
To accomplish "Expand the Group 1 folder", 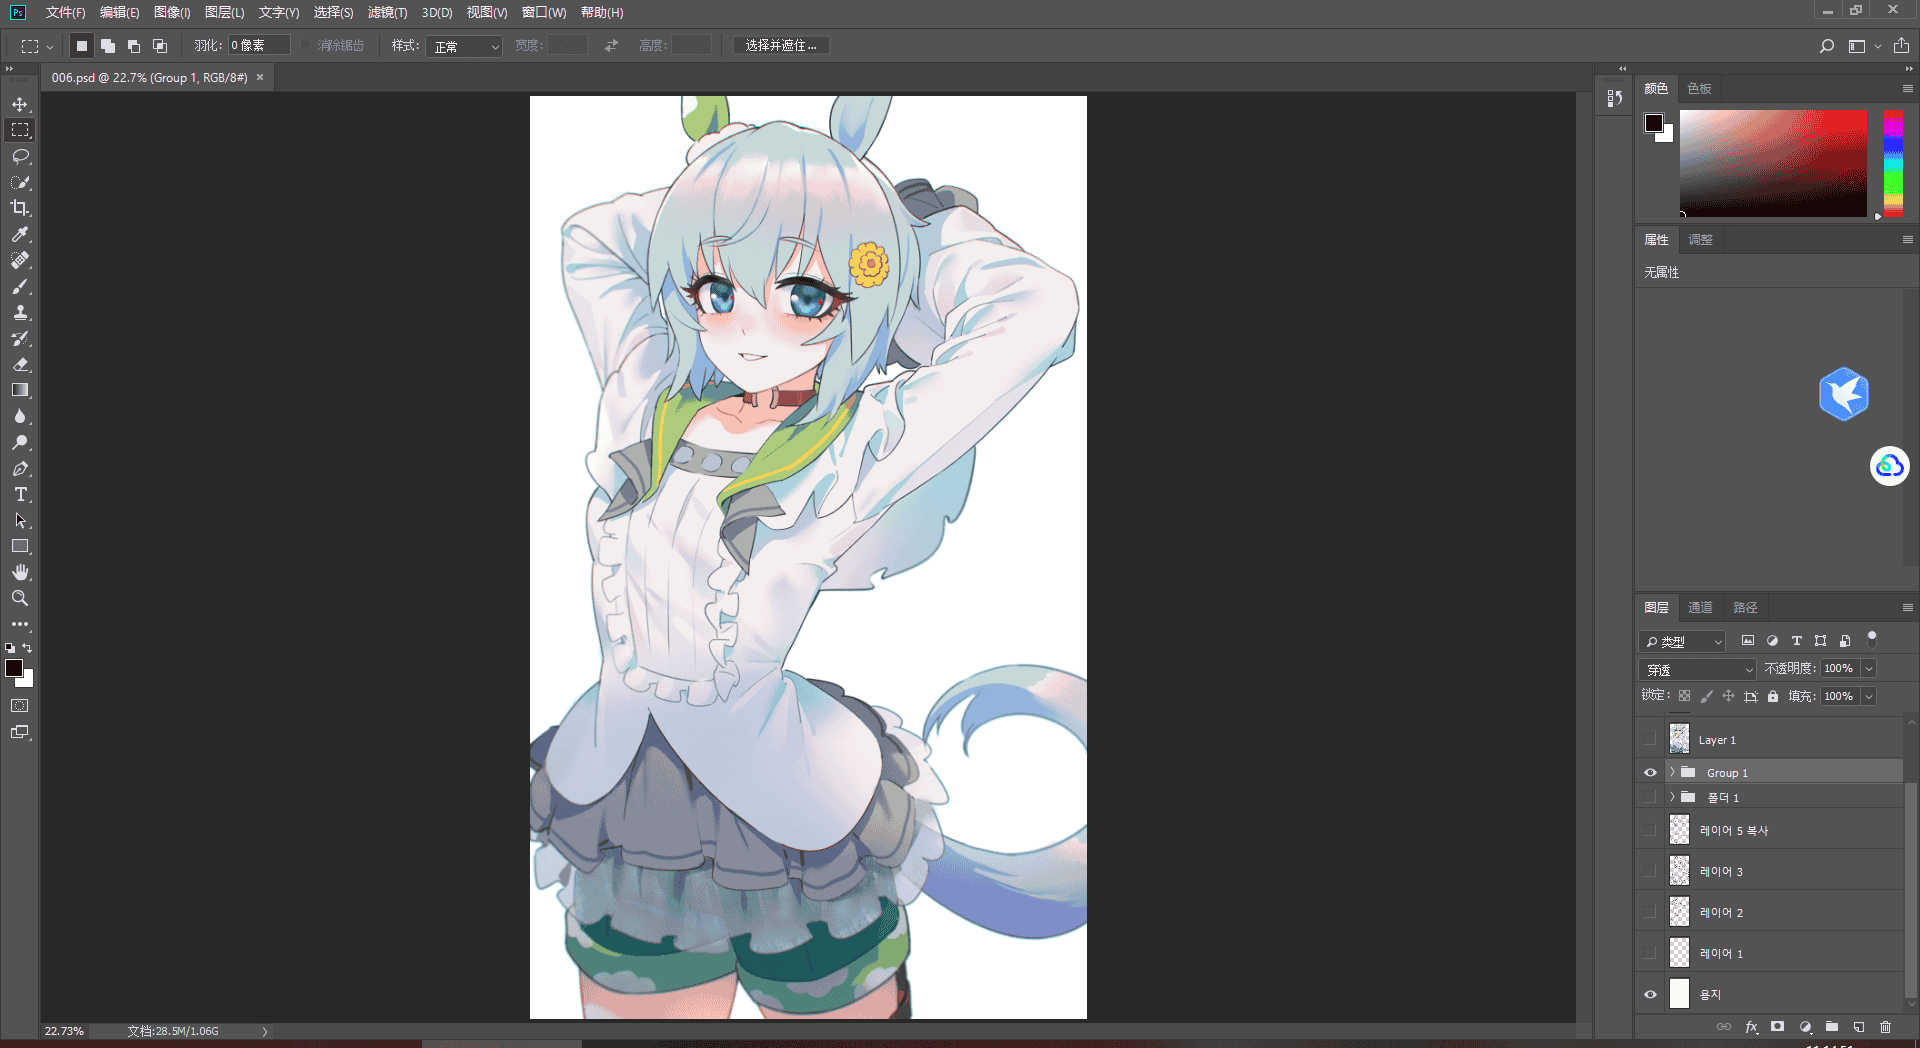I will pyautogui.click(x=1672, y=772).
